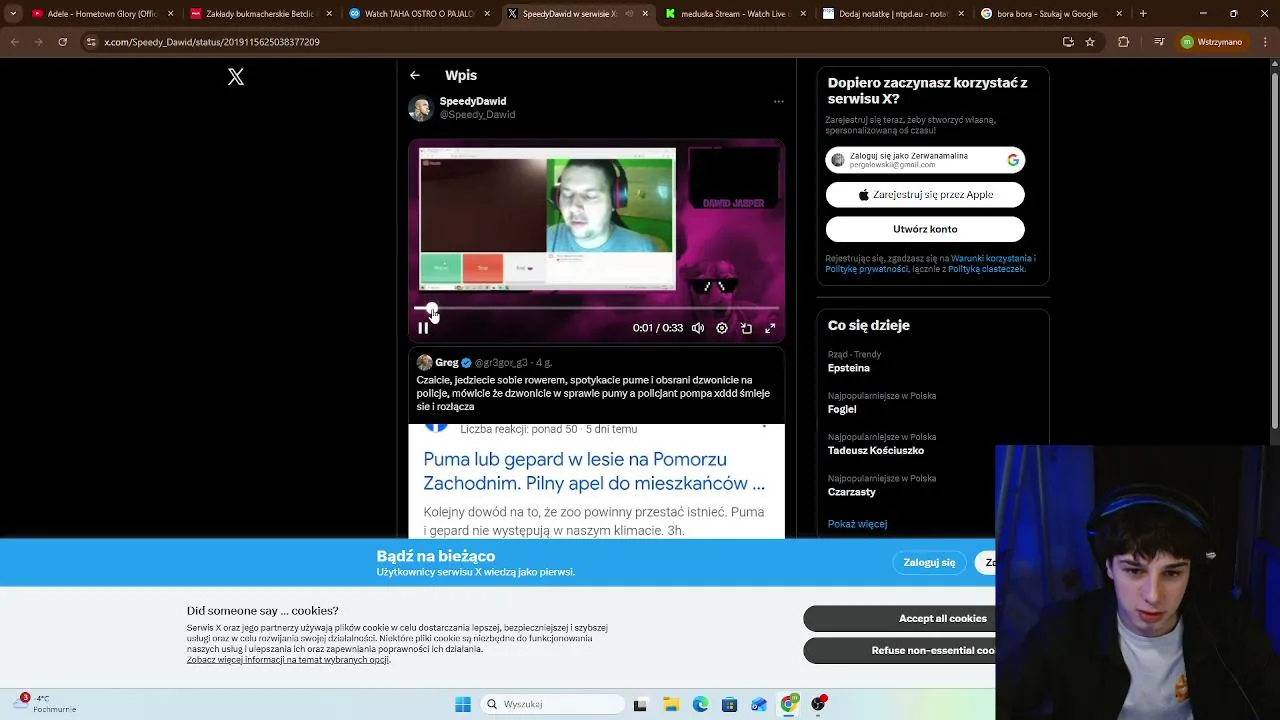
Task: Open @Speedy_Dawid handle link
Action: [477, 115]
